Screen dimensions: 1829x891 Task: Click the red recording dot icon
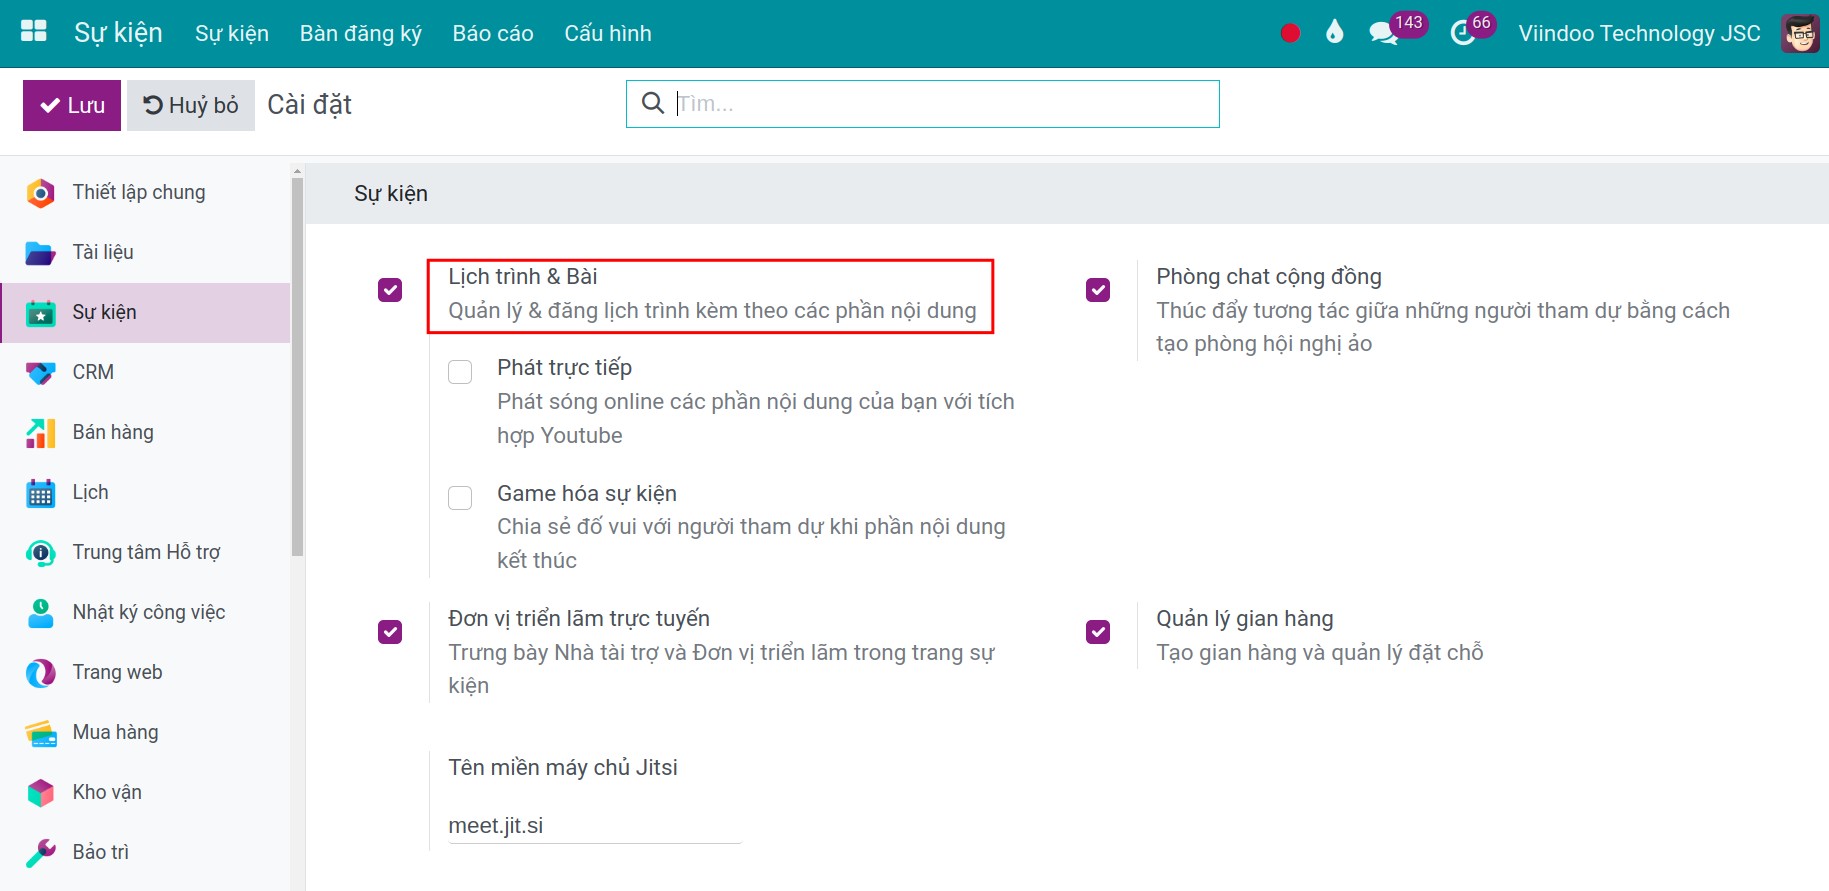1290,33
